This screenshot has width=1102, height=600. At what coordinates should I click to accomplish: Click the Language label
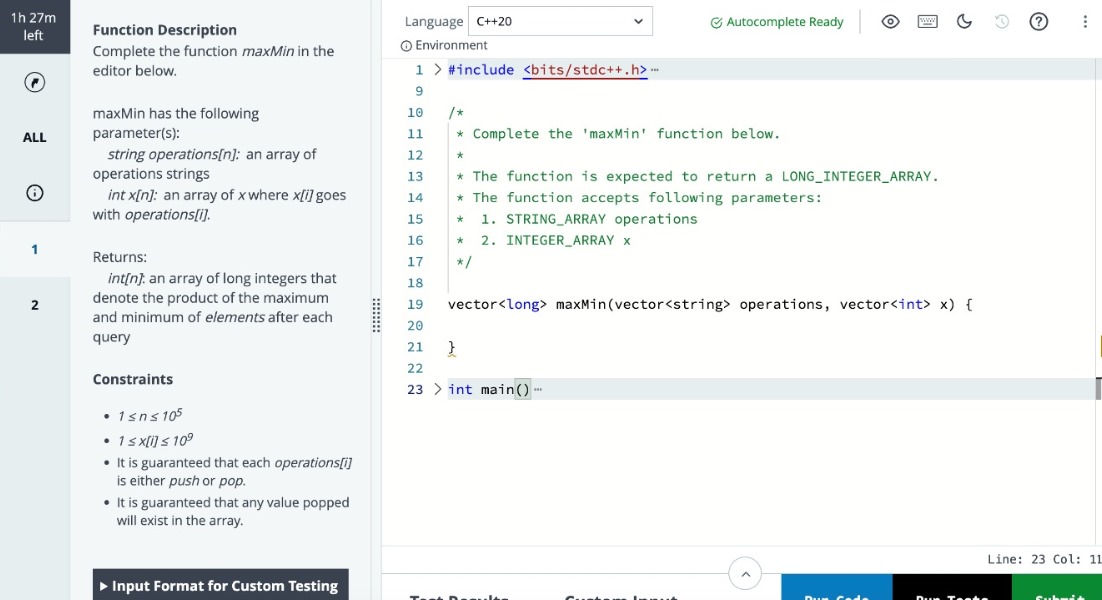point(434,22)
